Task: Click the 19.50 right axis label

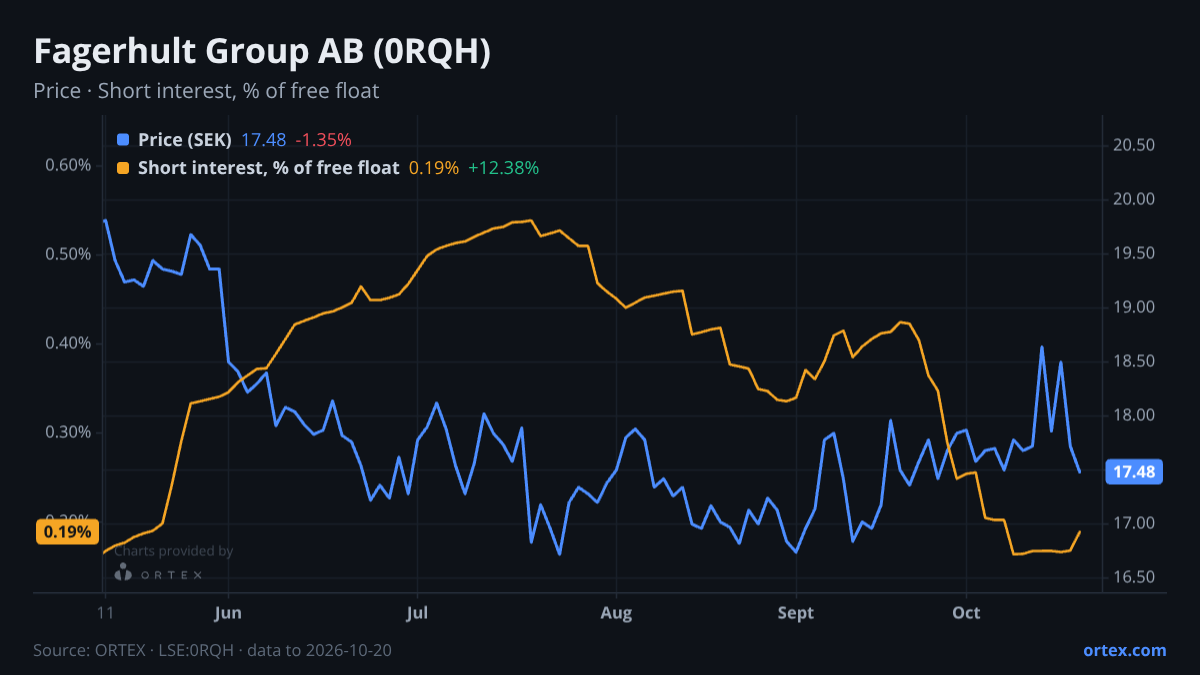Action: coord(1134,253)
